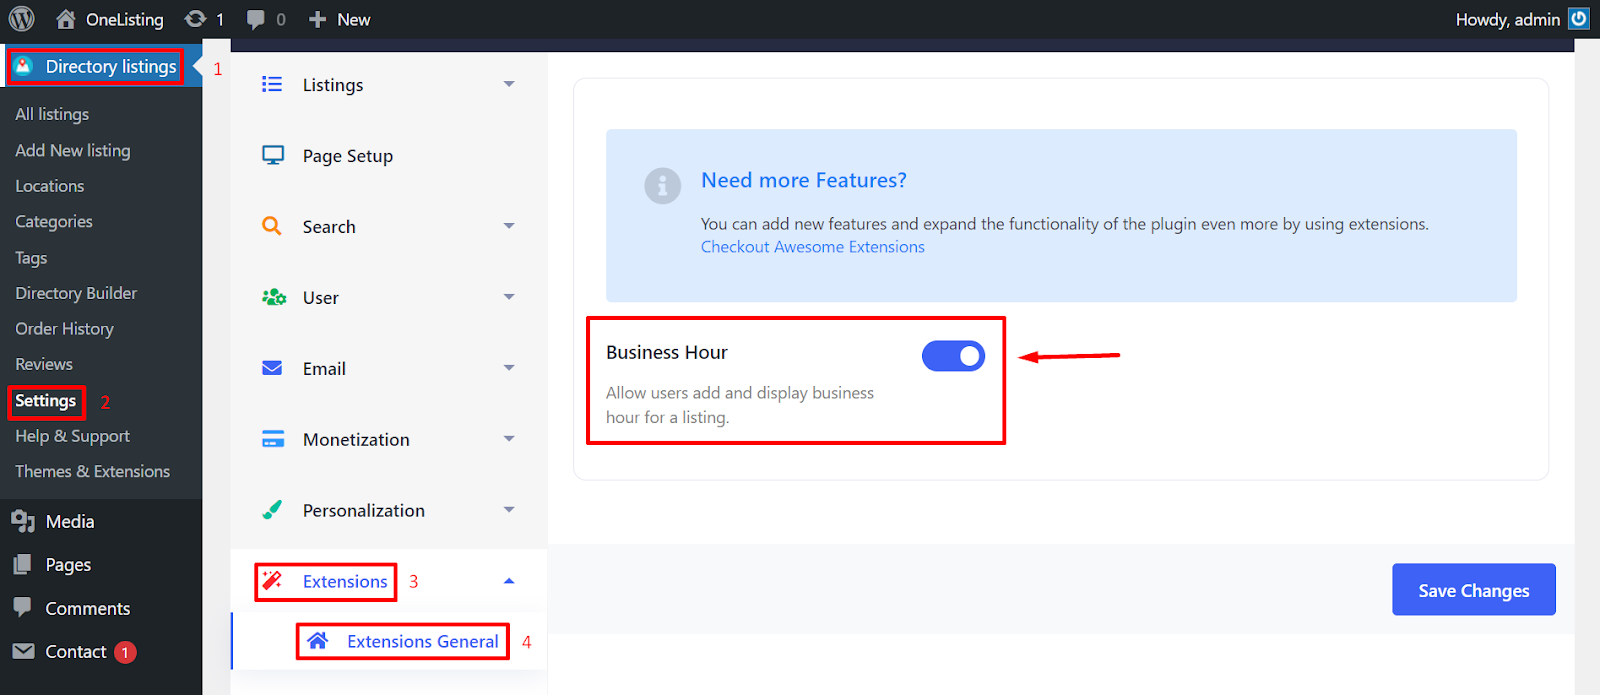Open the updates refresh icon
Screen dimensions: 1600x695
195,19
